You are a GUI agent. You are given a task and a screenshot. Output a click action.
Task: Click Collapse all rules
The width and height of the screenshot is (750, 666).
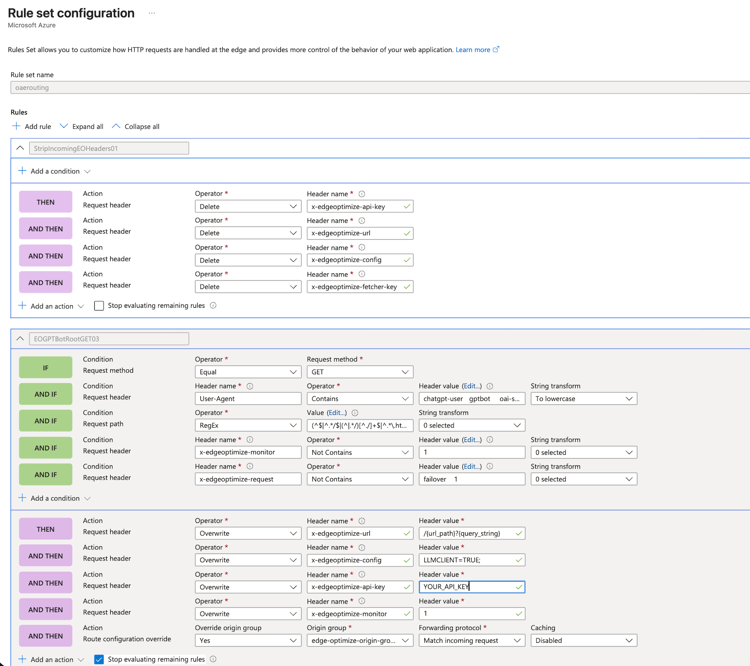[x=136, y=126]
